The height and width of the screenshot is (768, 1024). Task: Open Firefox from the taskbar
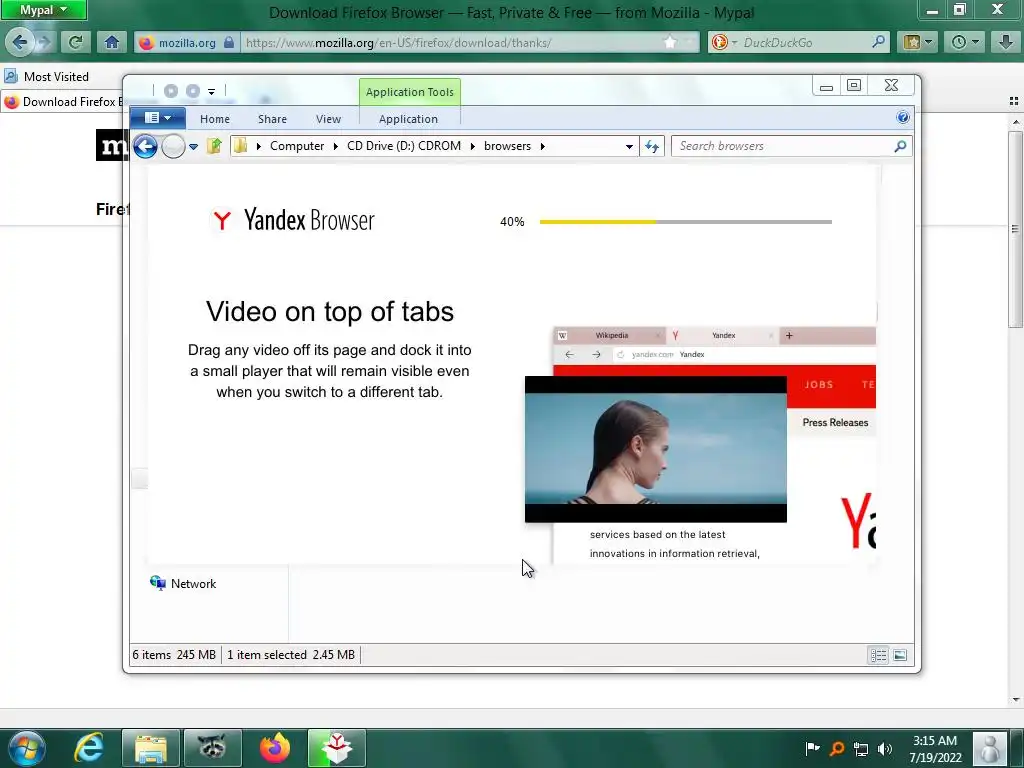(x=274, y=748)
